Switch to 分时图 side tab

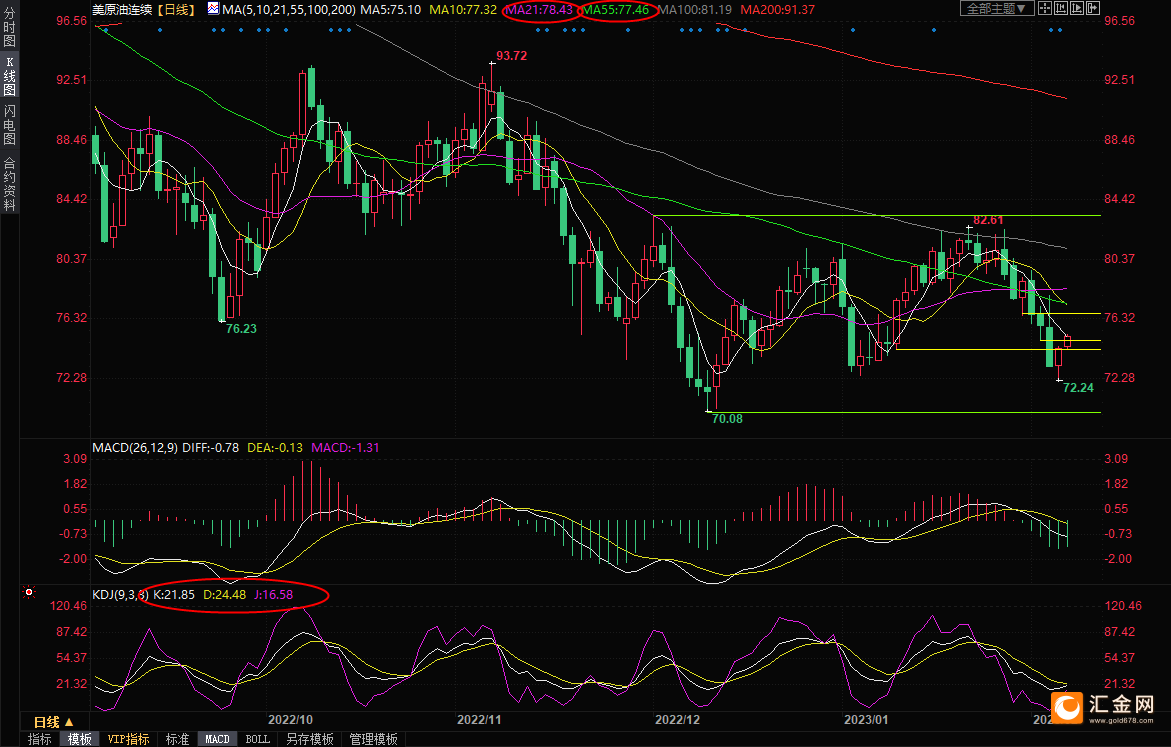coord(10,26)
